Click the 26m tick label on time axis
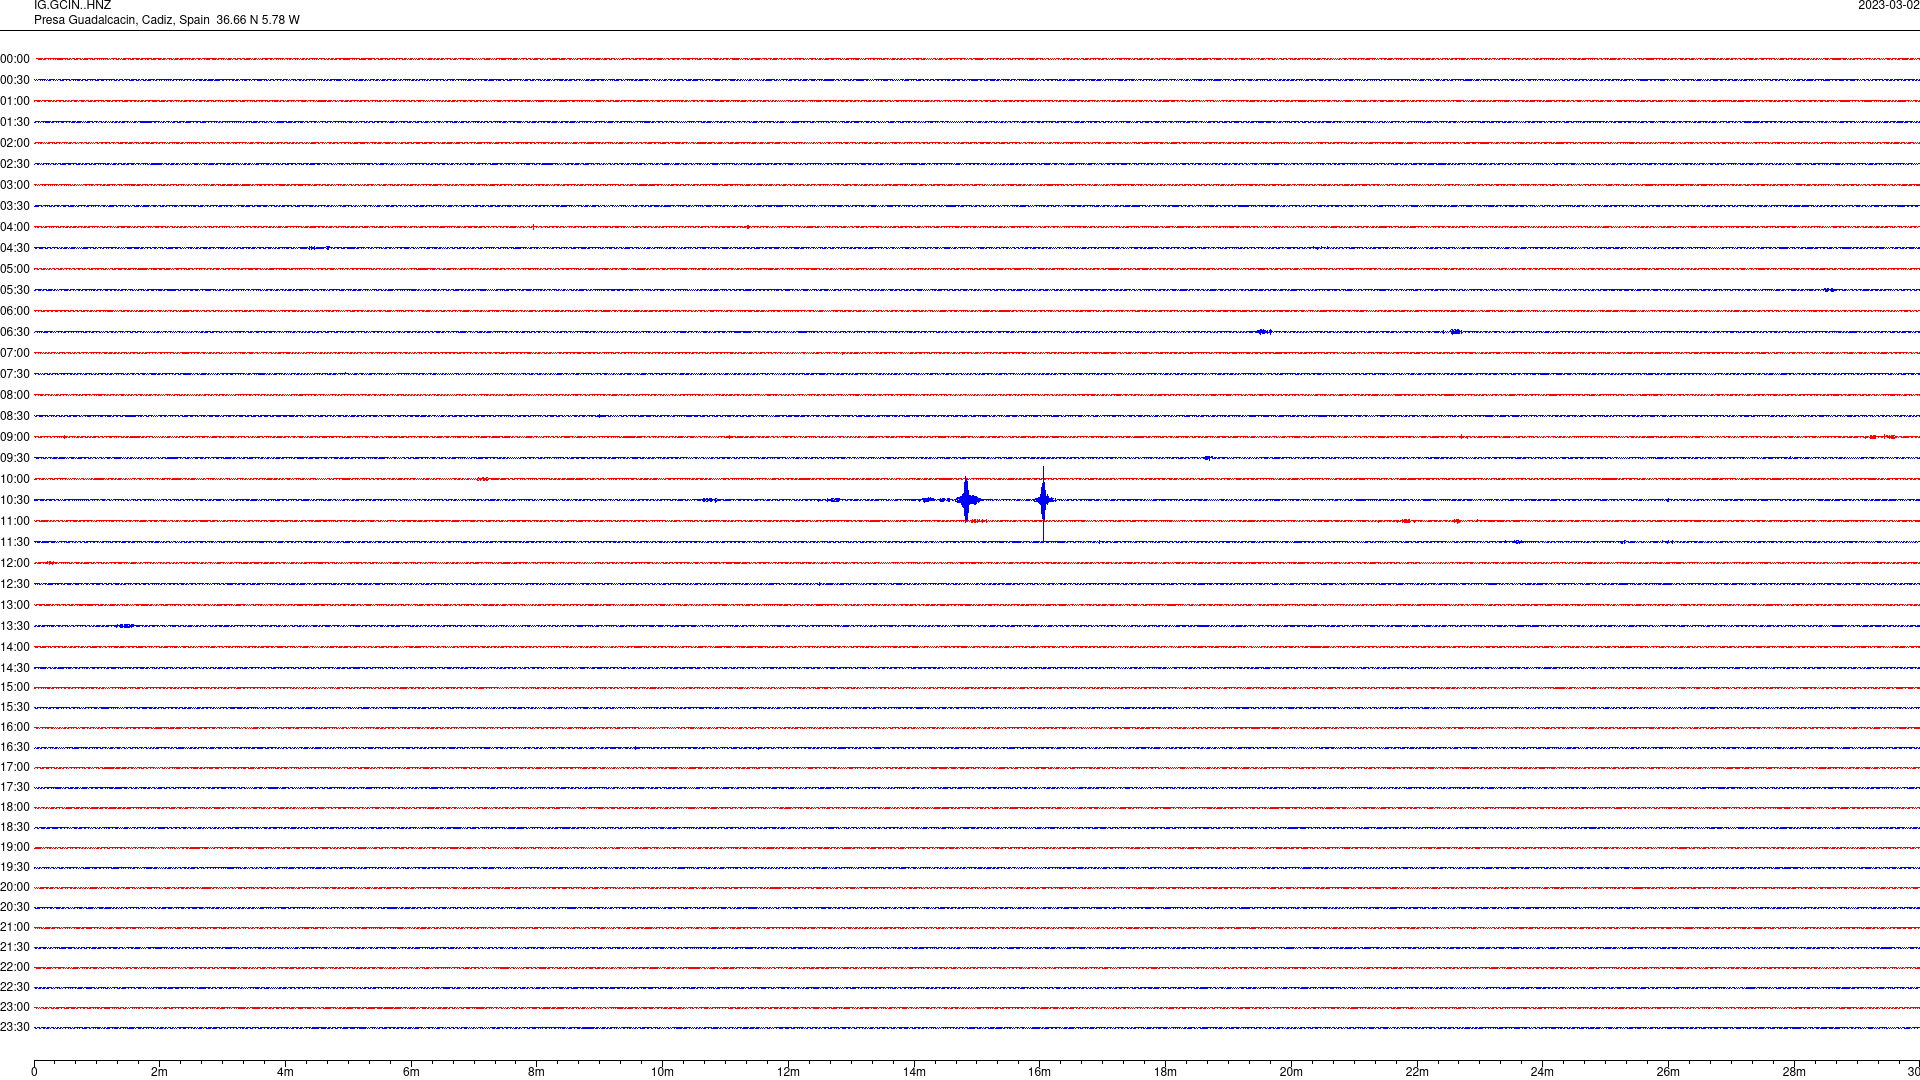Viewport: 1920px width, 1080px height. click(x=1668, y=1072)
